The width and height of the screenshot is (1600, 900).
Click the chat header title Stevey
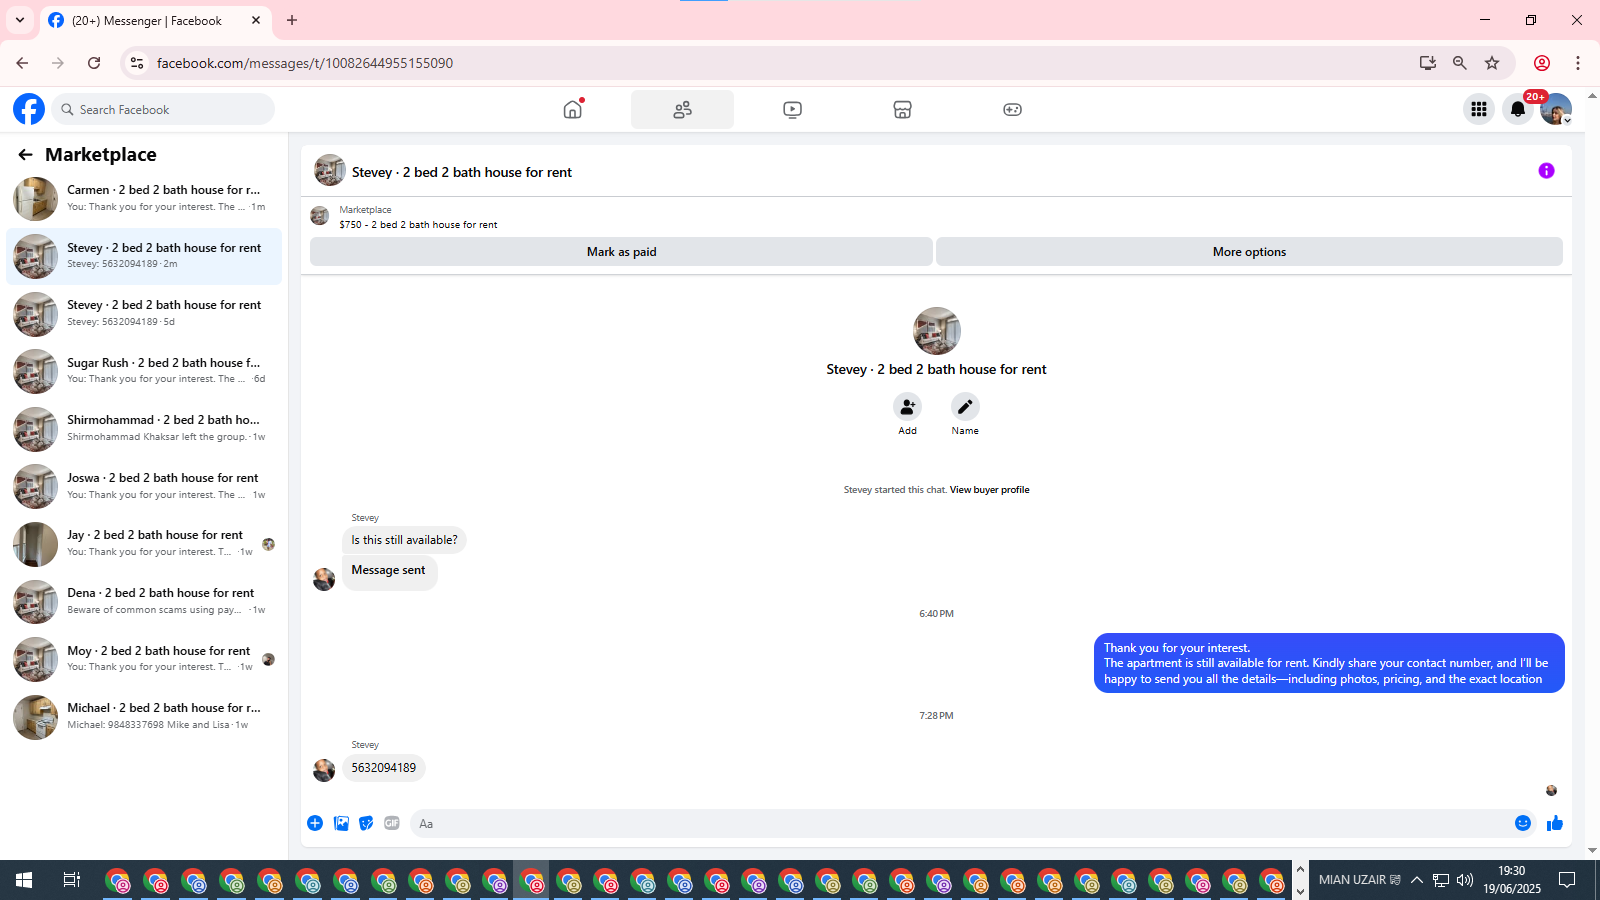(462, 172)
